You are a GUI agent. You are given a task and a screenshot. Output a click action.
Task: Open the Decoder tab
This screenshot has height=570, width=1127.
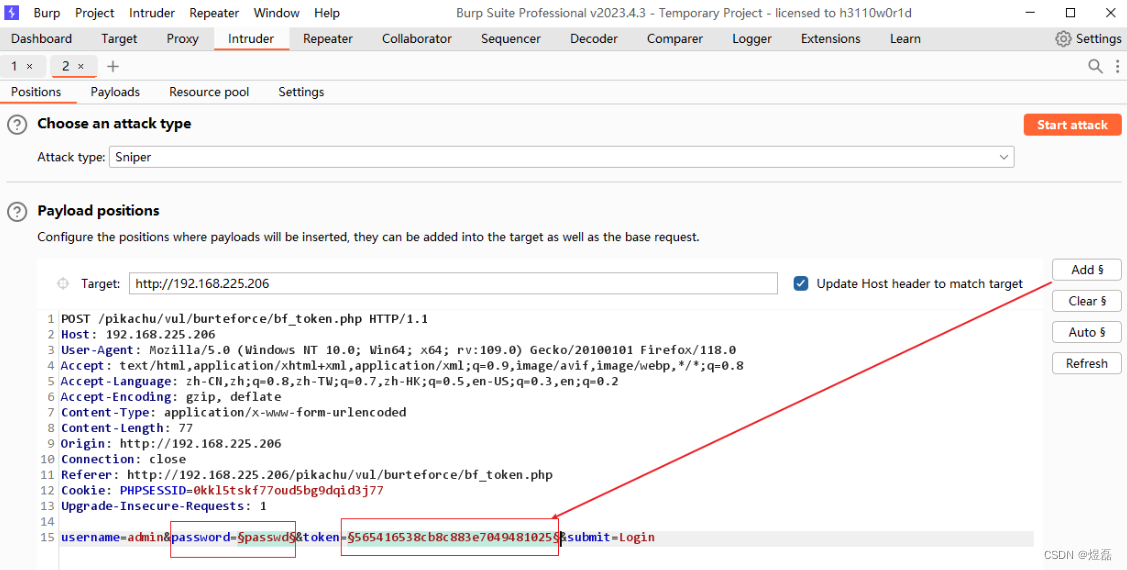coord(594,39)
